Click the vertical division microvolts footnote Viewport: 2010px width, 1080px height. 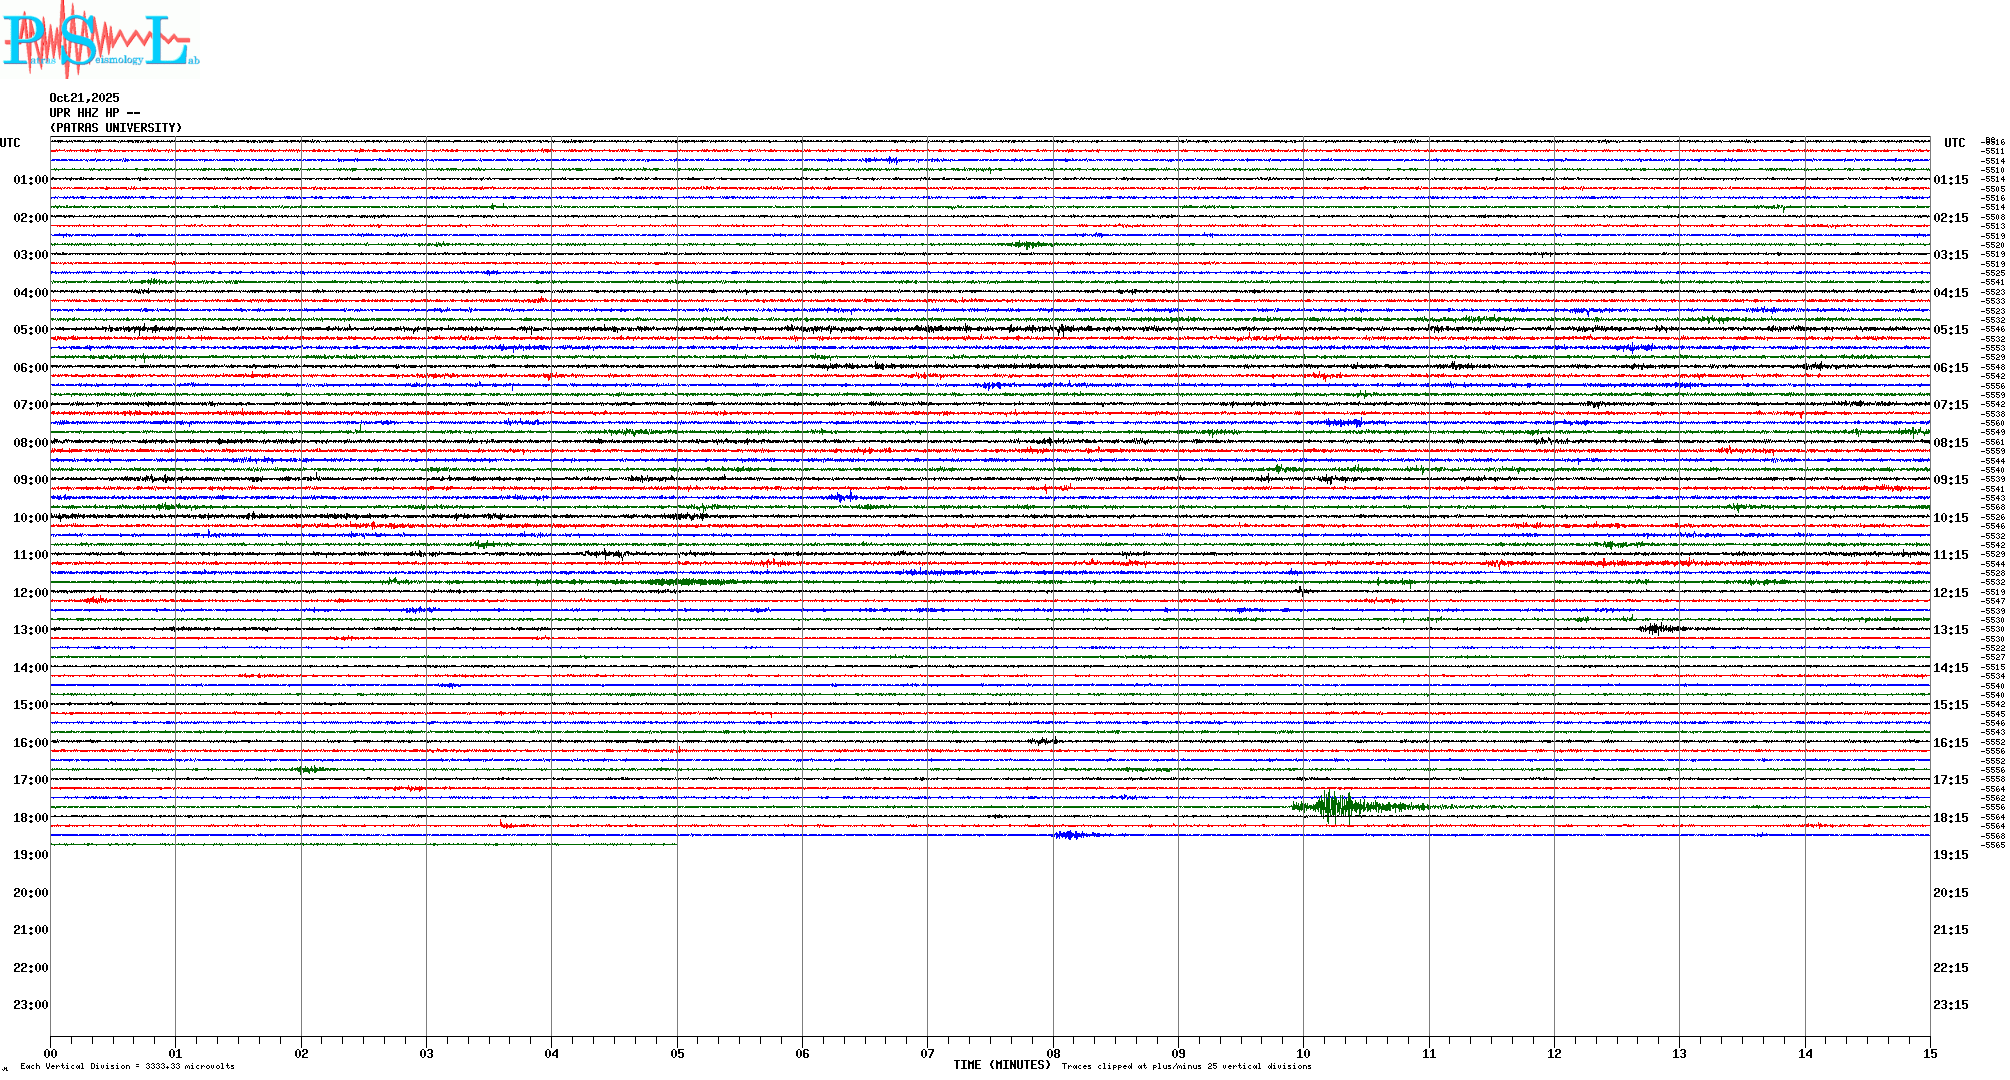click(127, 1066)
